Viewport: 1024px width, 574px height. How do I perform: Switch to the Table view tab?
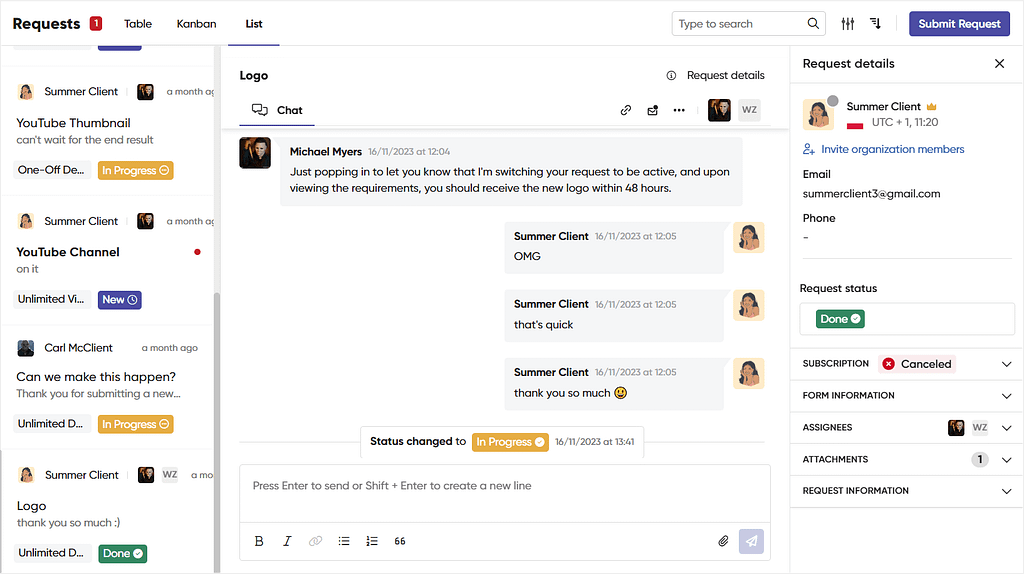[138, 24]
